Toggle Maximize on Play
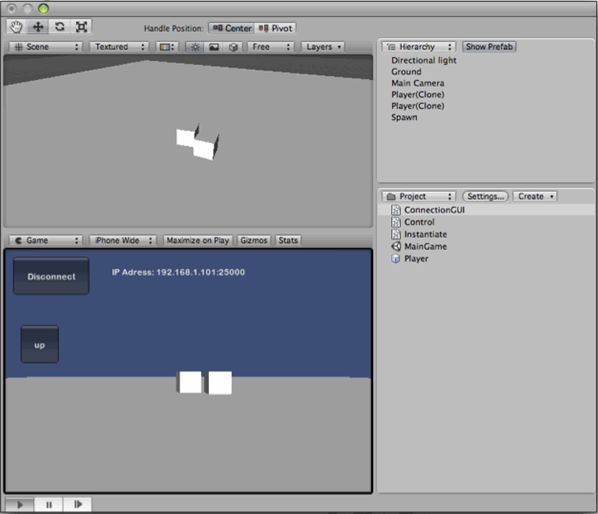This screenshot has height=514, width=598. (x=198, y=241)
